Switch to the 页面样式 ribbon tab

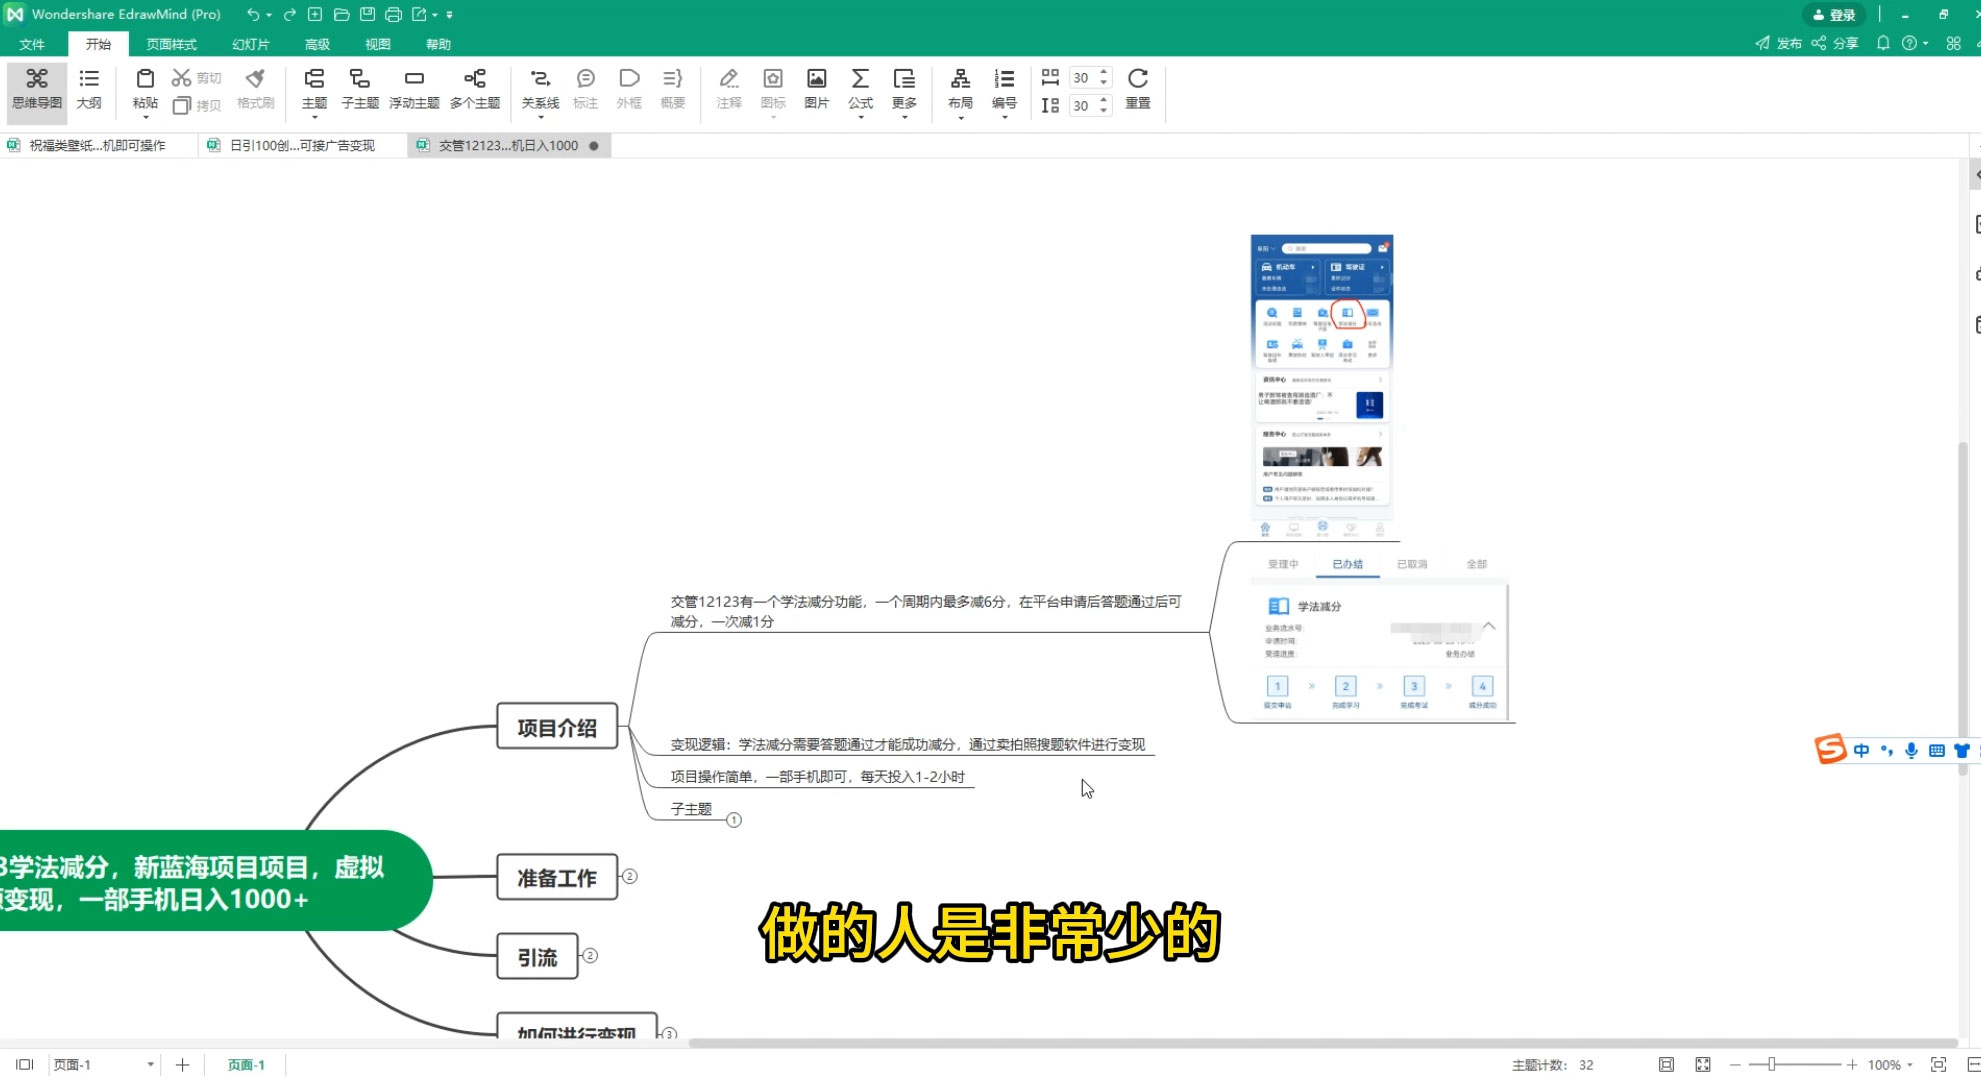coord(171,43)
